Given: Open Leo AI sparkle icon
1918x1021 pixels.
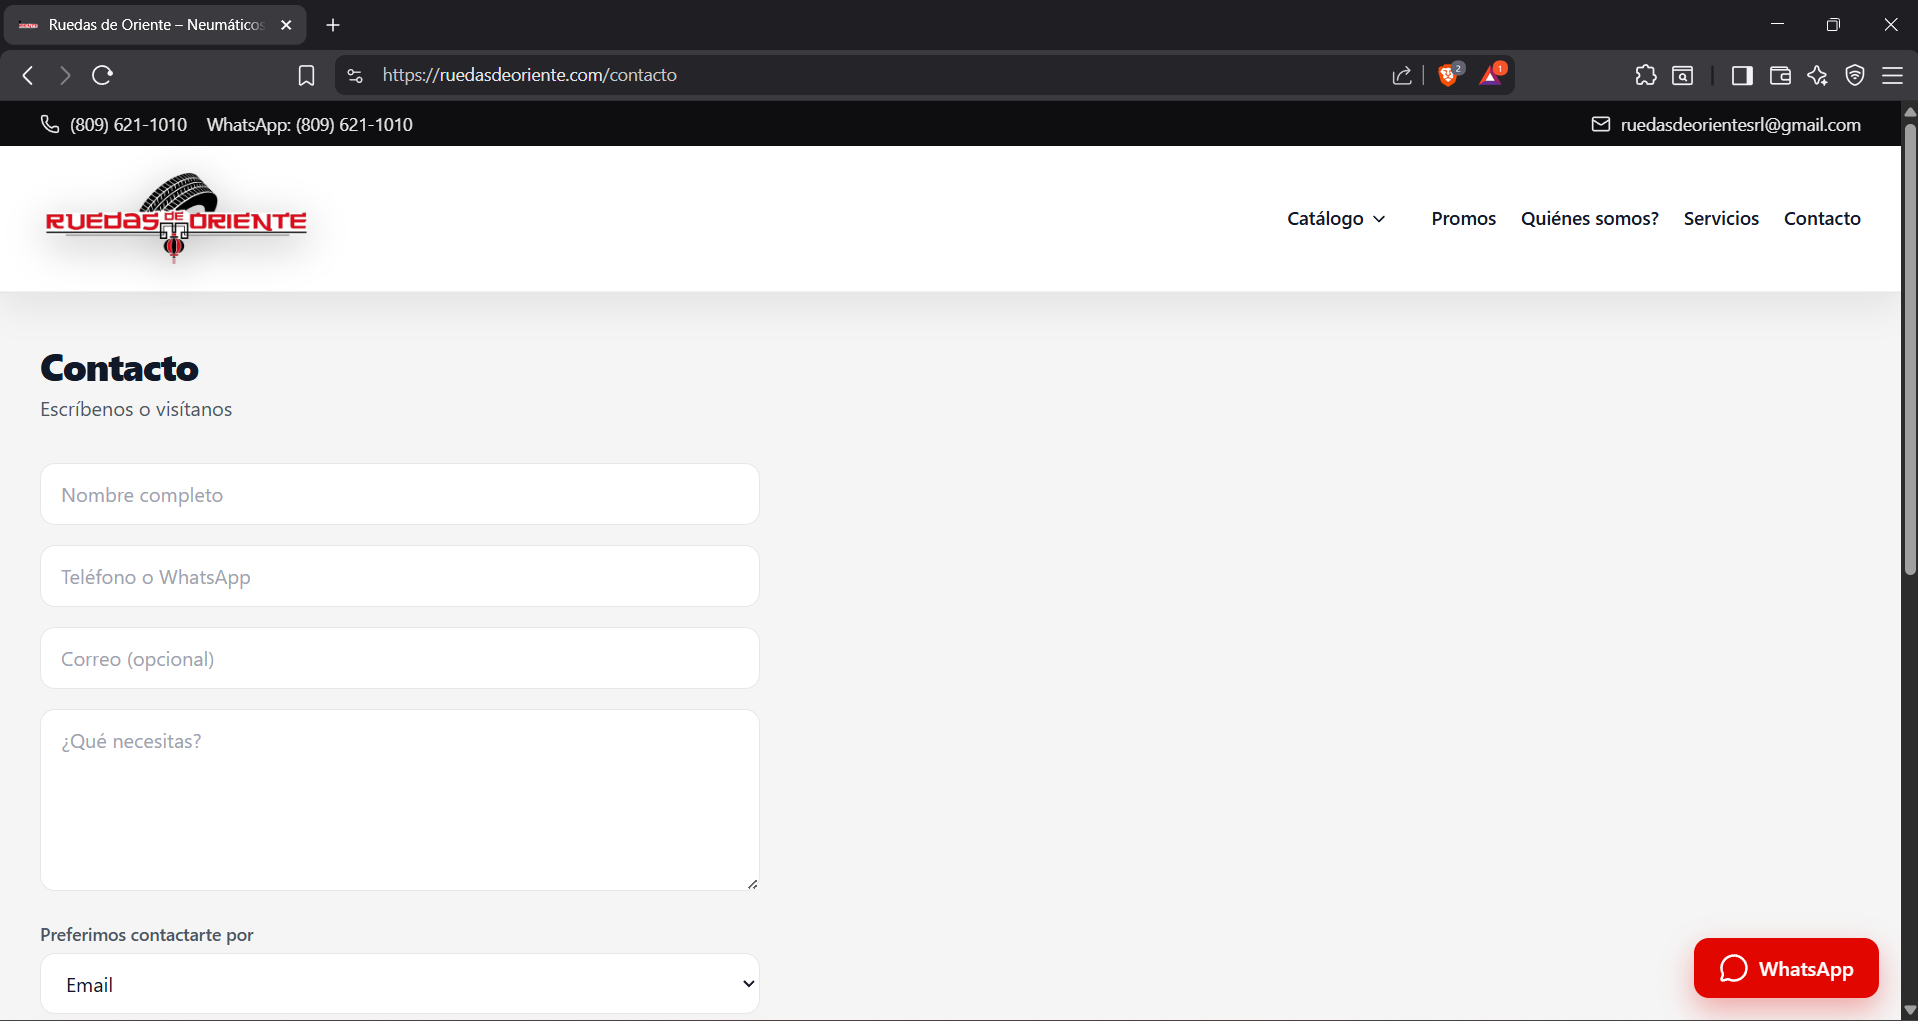Looking at the screenshot, I should (x=1817, y=75).
